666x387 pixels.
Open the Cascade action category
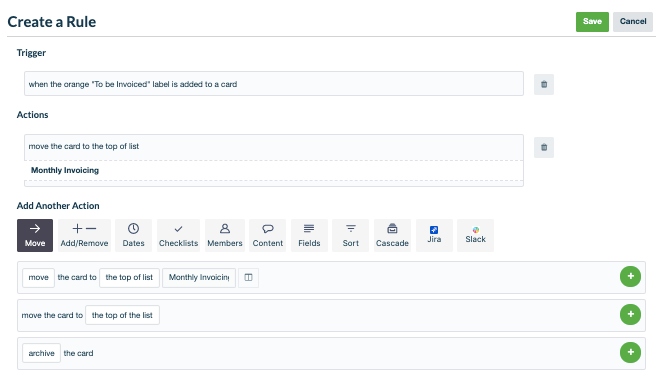(392, 235)
